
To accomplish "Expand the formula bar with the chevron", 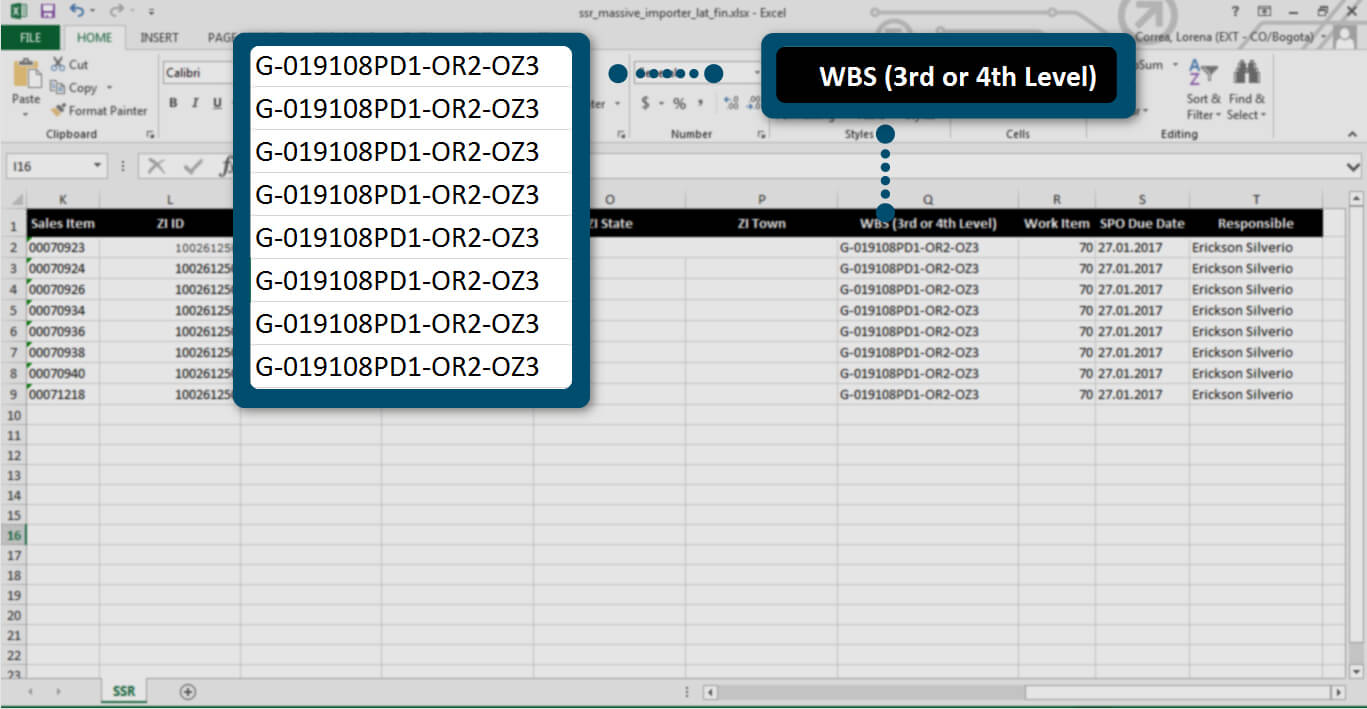I will tap(1353, 167).
